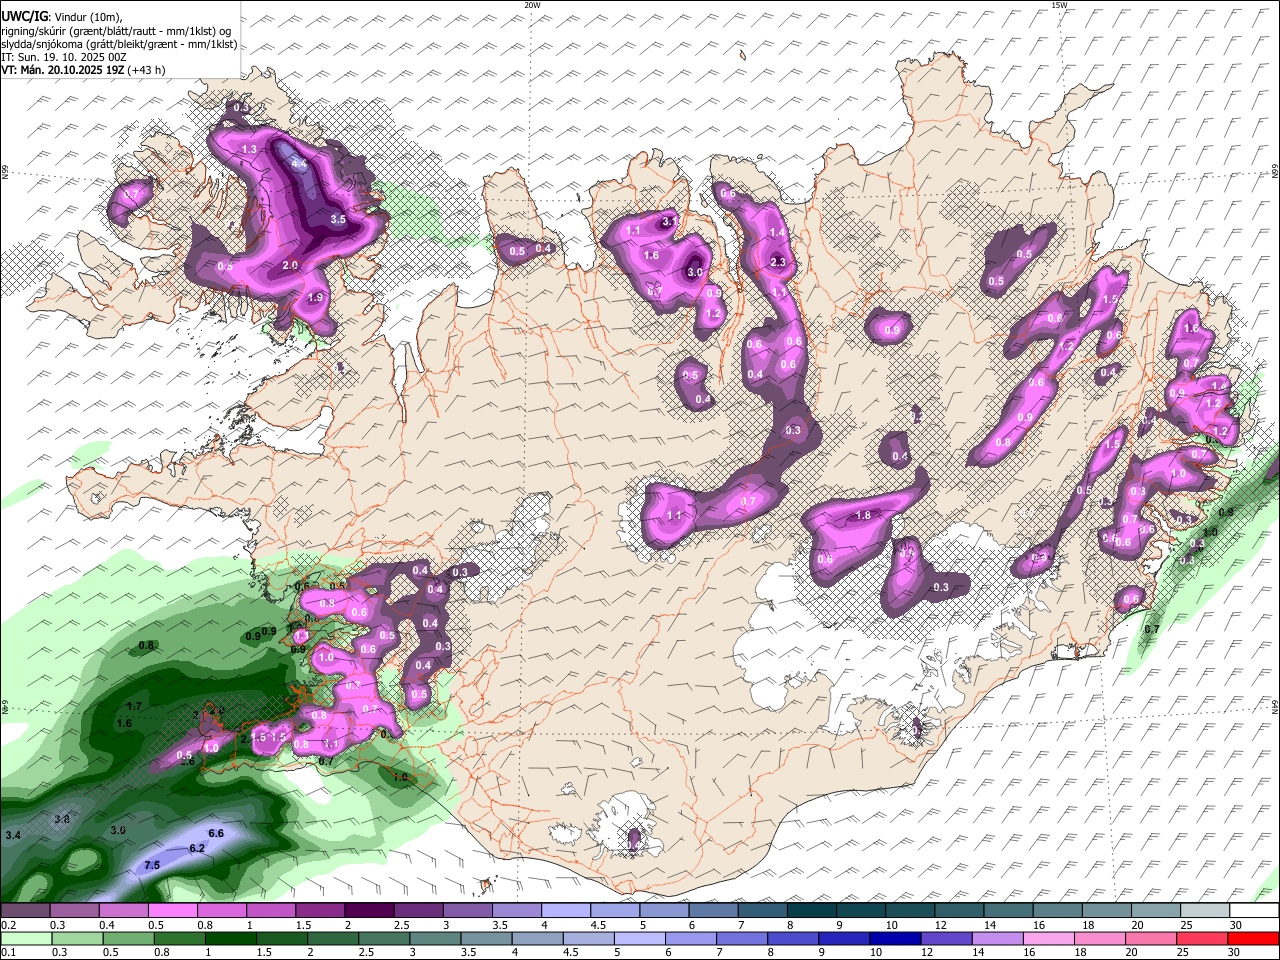The width and height of the screenshot is (1280, 960).
Task: Click the palest green first swatch of rain scale
Action: coord(25,938)
